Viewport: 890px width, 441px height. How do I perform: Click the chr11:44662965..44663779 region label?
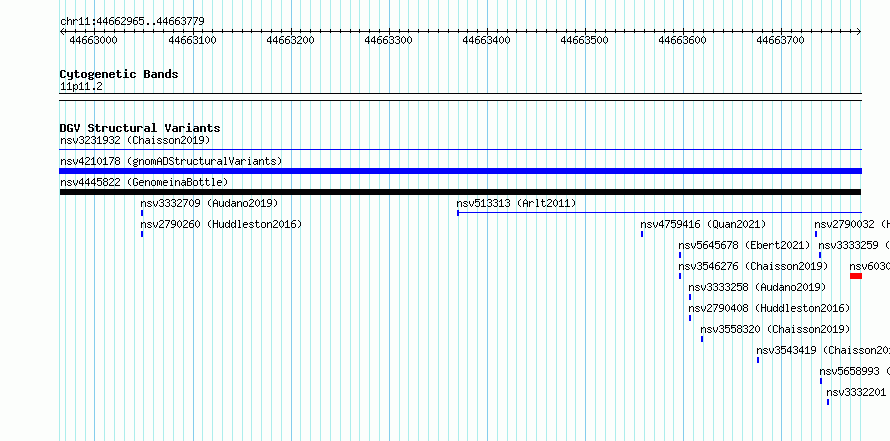tap(132, 22)
